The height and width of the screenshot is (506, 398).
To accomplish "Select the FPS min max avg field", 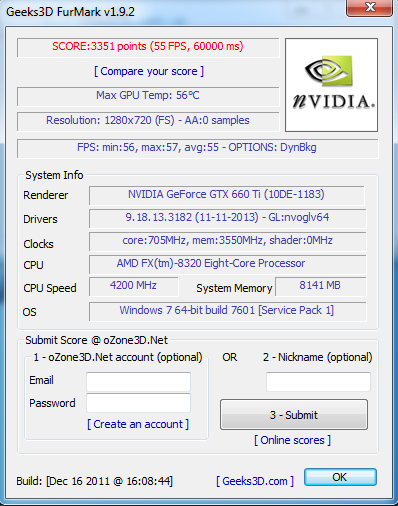I will click(x=198, y=148).
